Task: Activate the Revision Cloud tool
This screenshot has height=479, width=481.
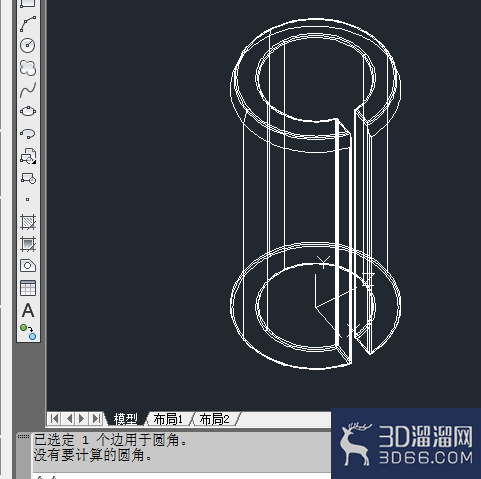Action: tap(28, 68)
